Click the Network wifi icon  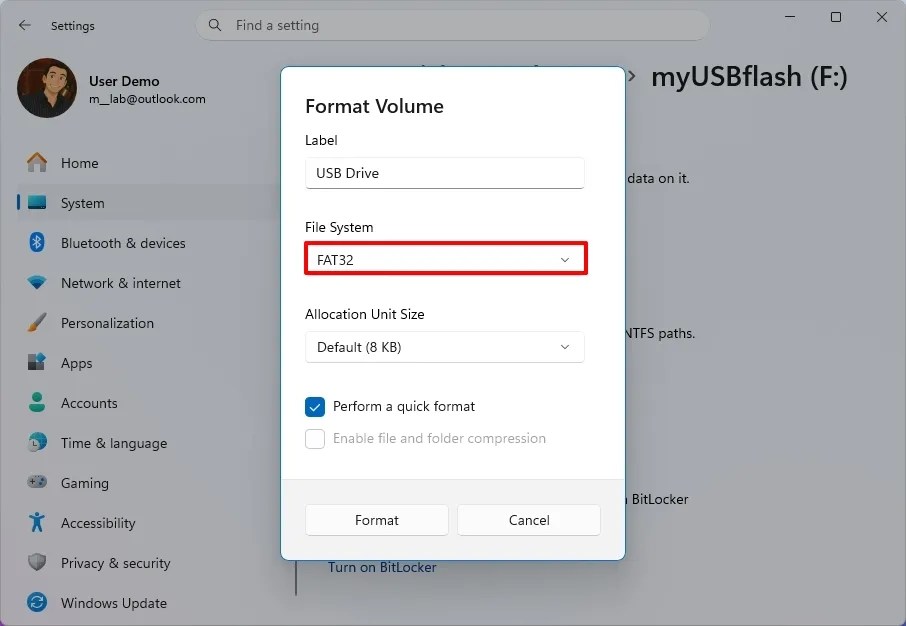coord(37,283)
